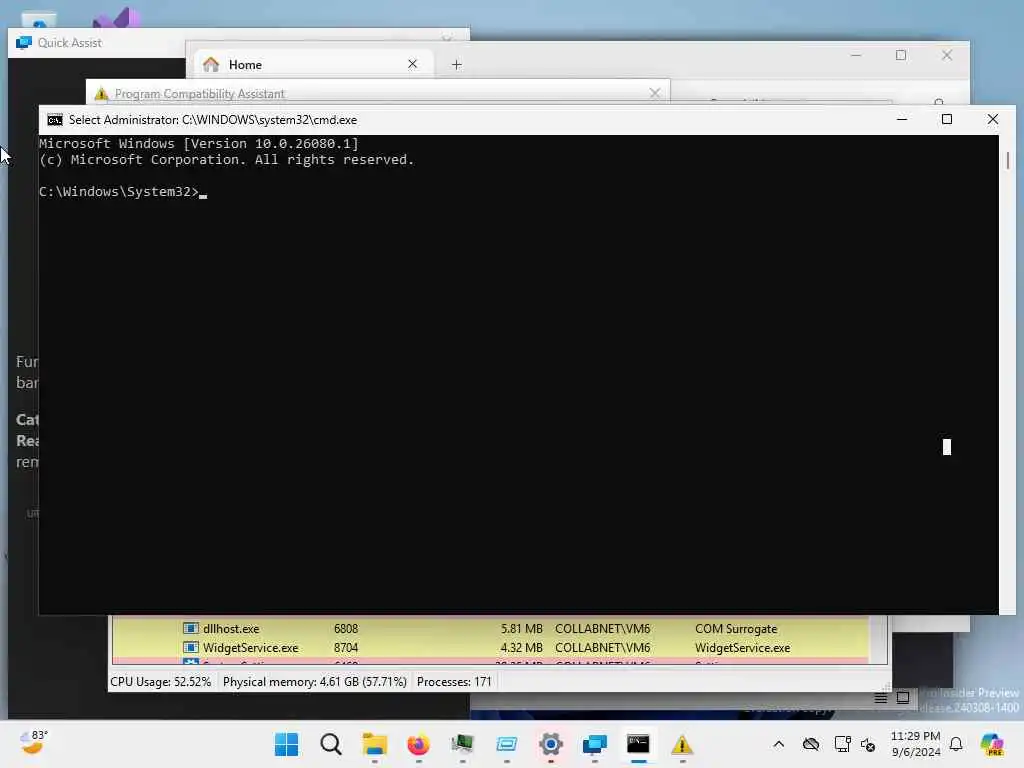Select the dllhost.exe process row

tap(491, 628)
